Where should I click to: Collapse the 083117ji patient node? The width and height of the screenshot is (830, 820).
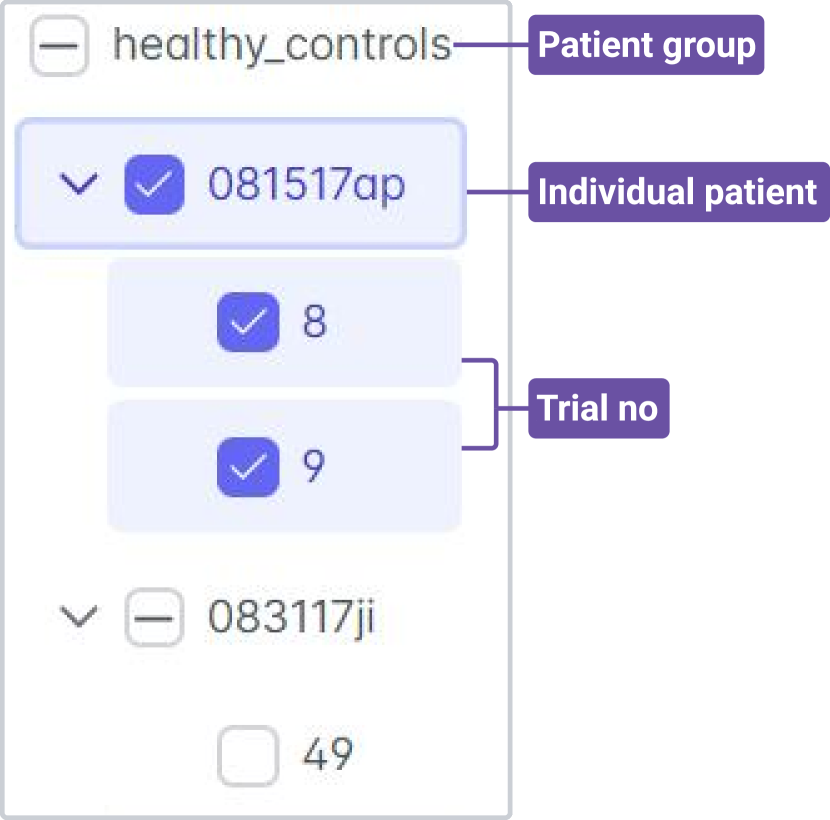[79, 617]
